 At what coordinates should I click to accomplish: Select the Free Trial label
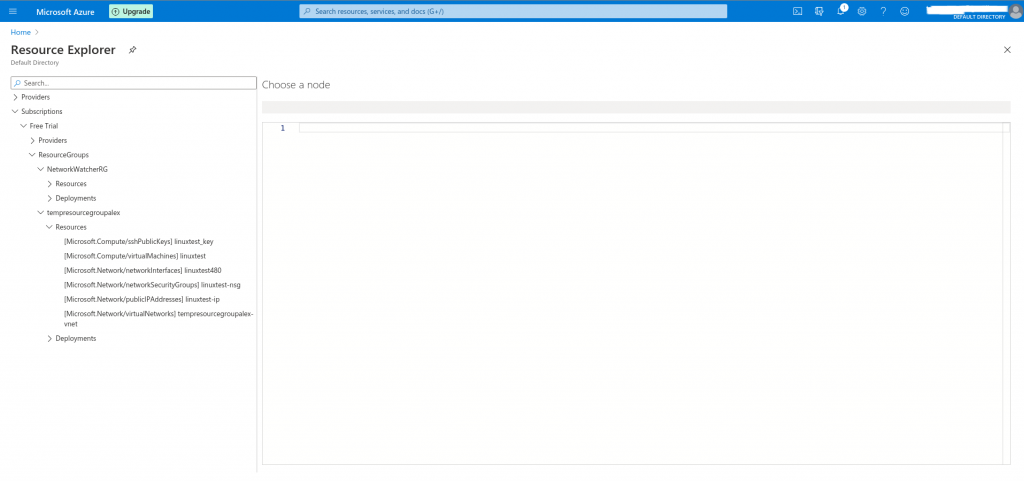tap(44, 126)
